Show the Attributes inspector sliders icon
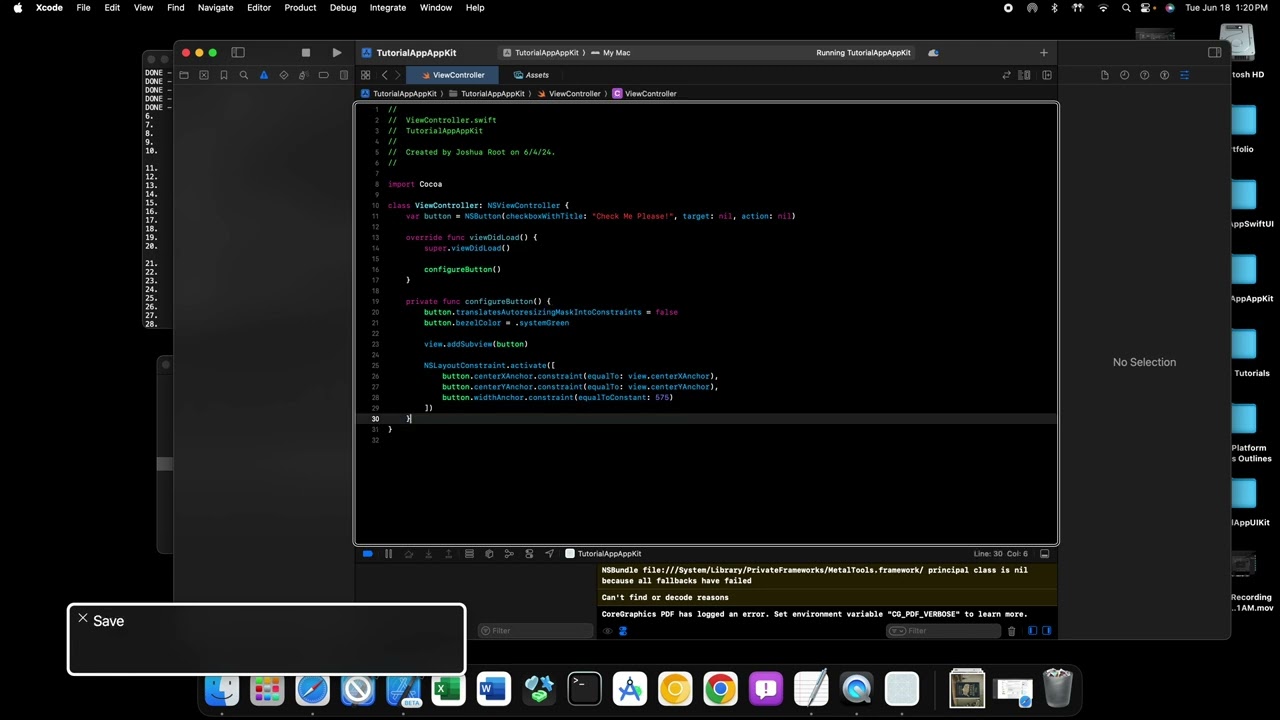This screenshot has height=720, width=1280. (1184, 75)
